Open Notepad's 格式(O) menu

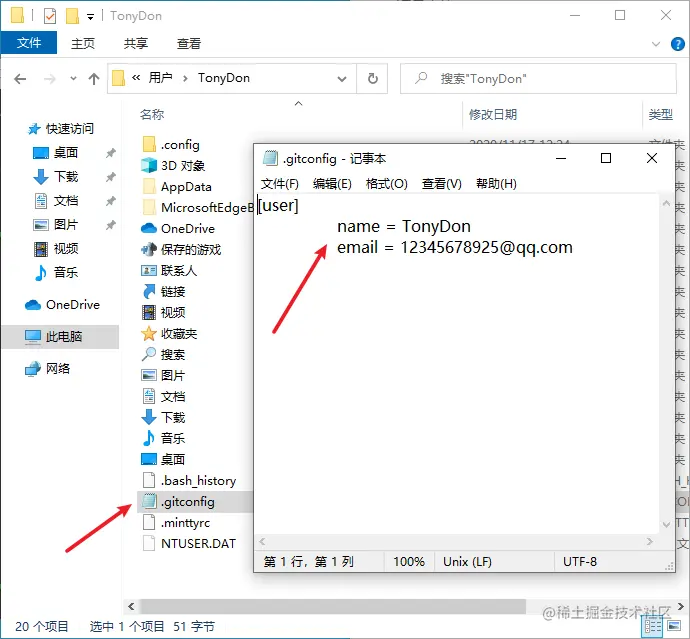(x=387, y=184)
